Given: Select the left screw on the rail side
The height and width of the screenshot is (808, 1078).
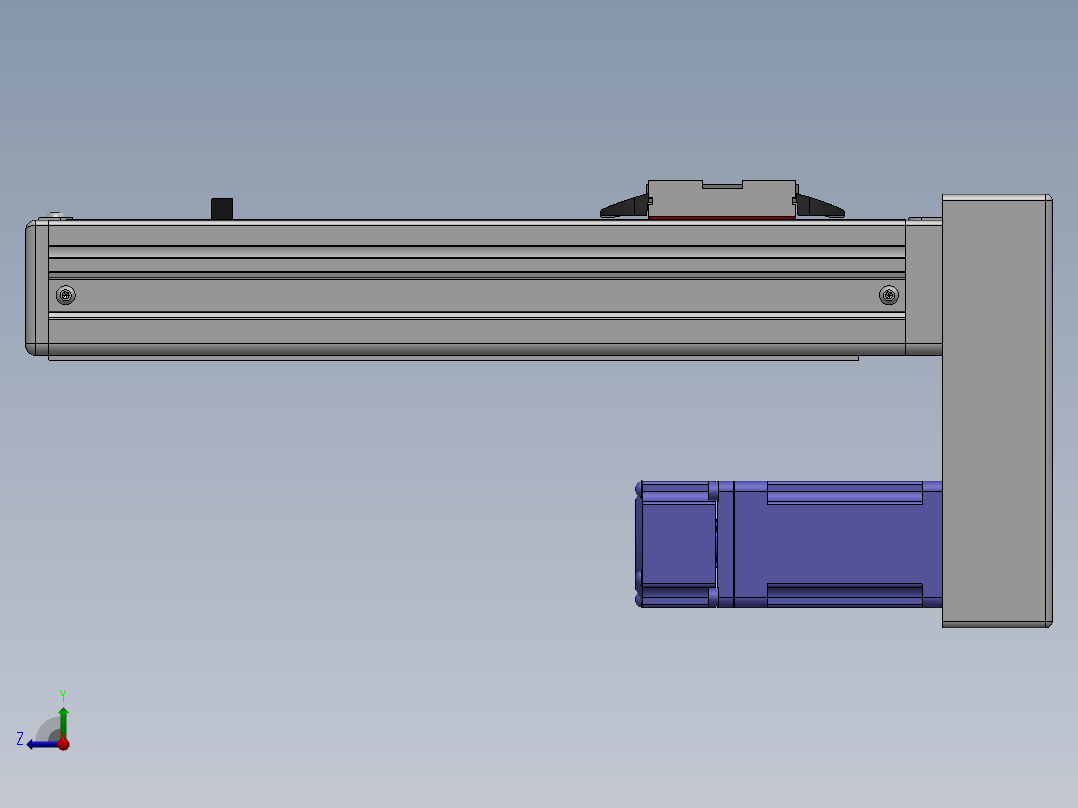Looking at the screenshot, I should (x=66, y=295).
